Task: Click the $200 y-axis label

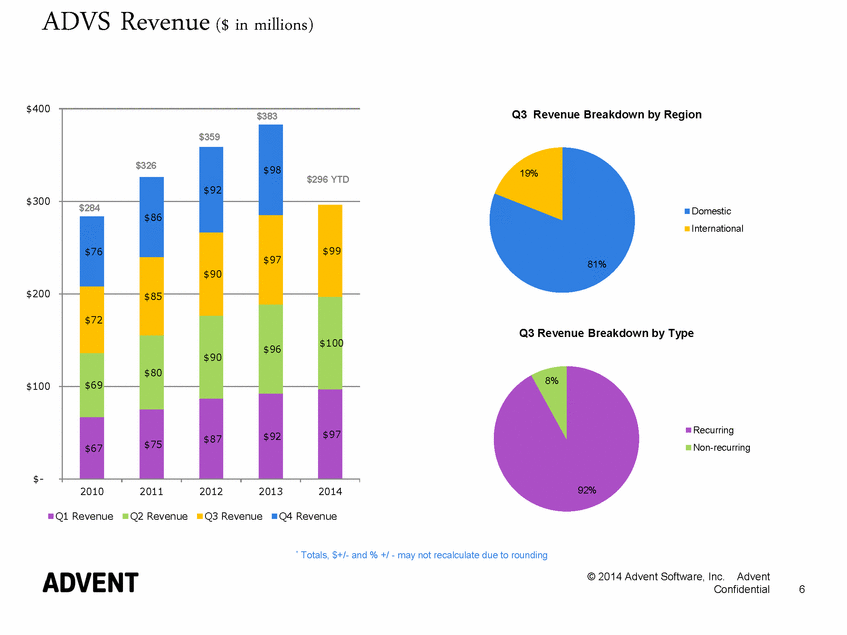Action: [38, 294]
